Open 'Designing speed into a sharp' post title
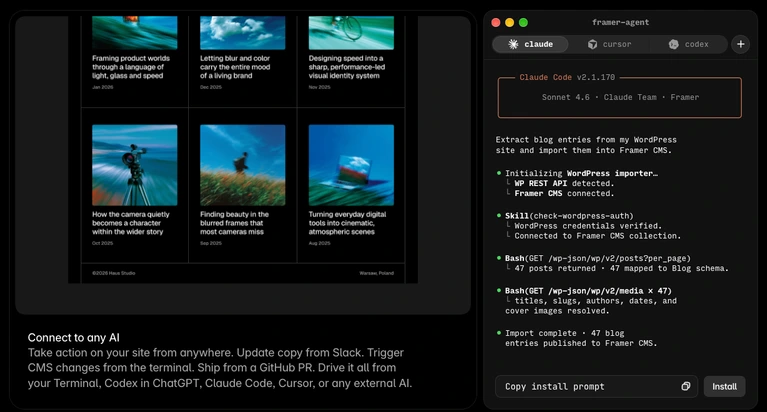767x412 pixels. 347,67
